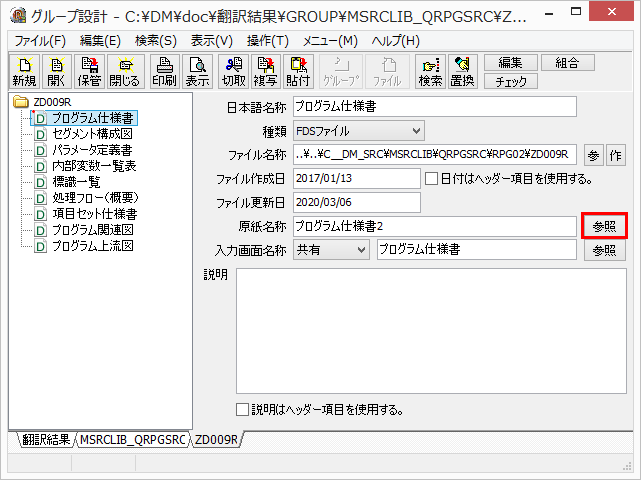Click the ファイル toolbar icon
Screen dimensions: 641x480
coord(387,72)
